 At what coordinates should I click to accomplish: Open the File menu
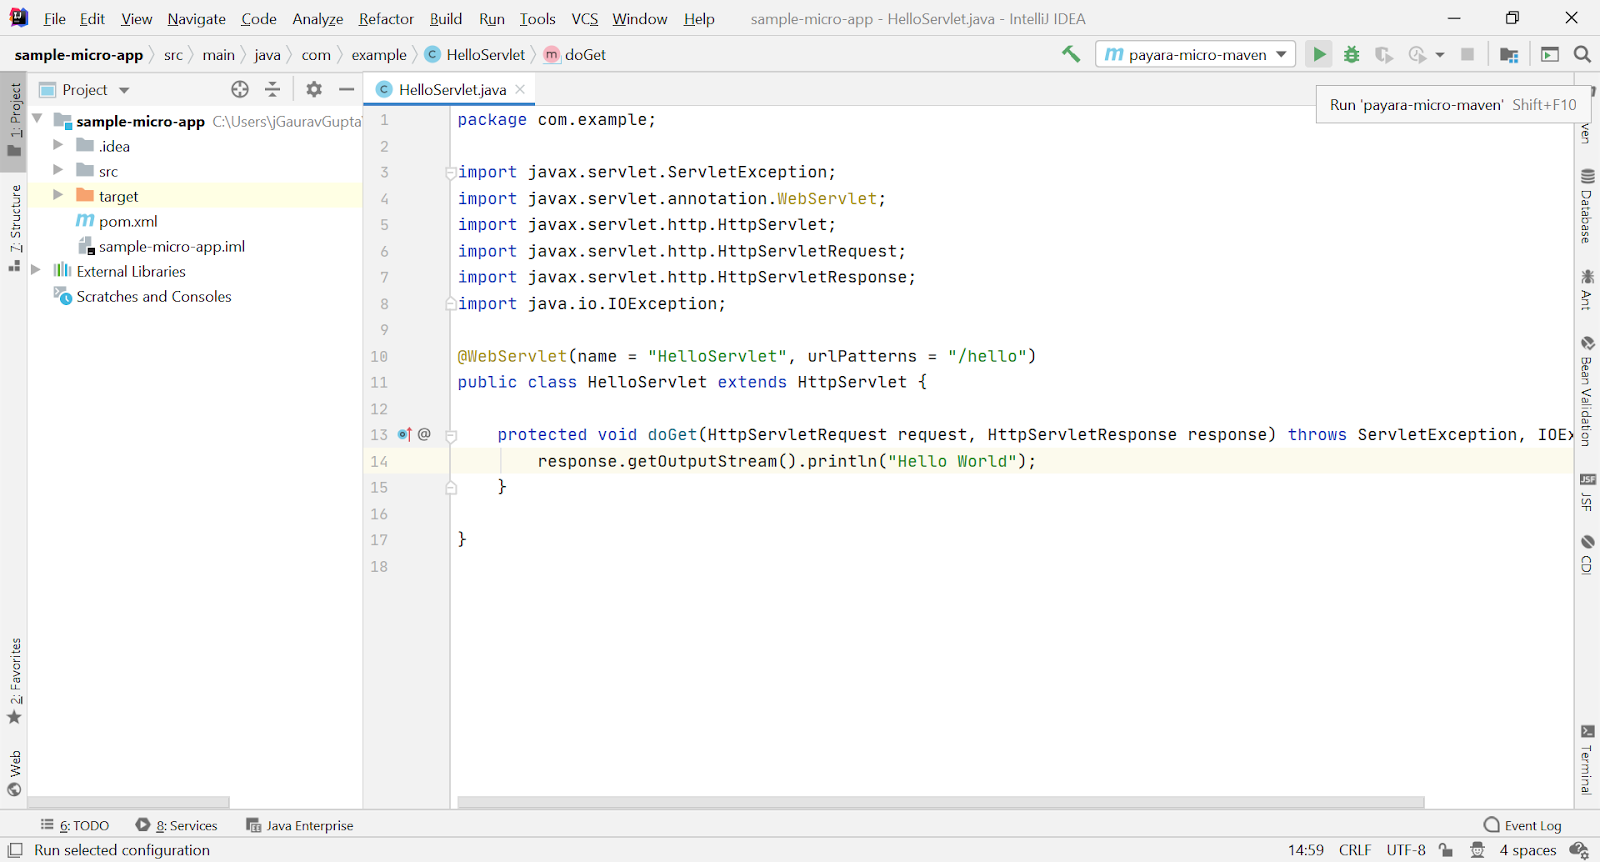[54, 18]
